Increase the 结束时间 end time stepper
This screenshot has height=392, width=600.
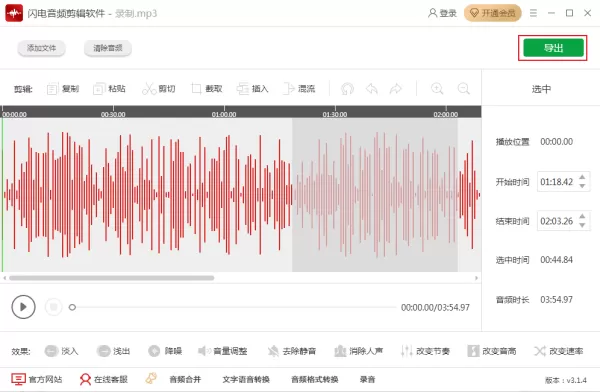[582, 217]
